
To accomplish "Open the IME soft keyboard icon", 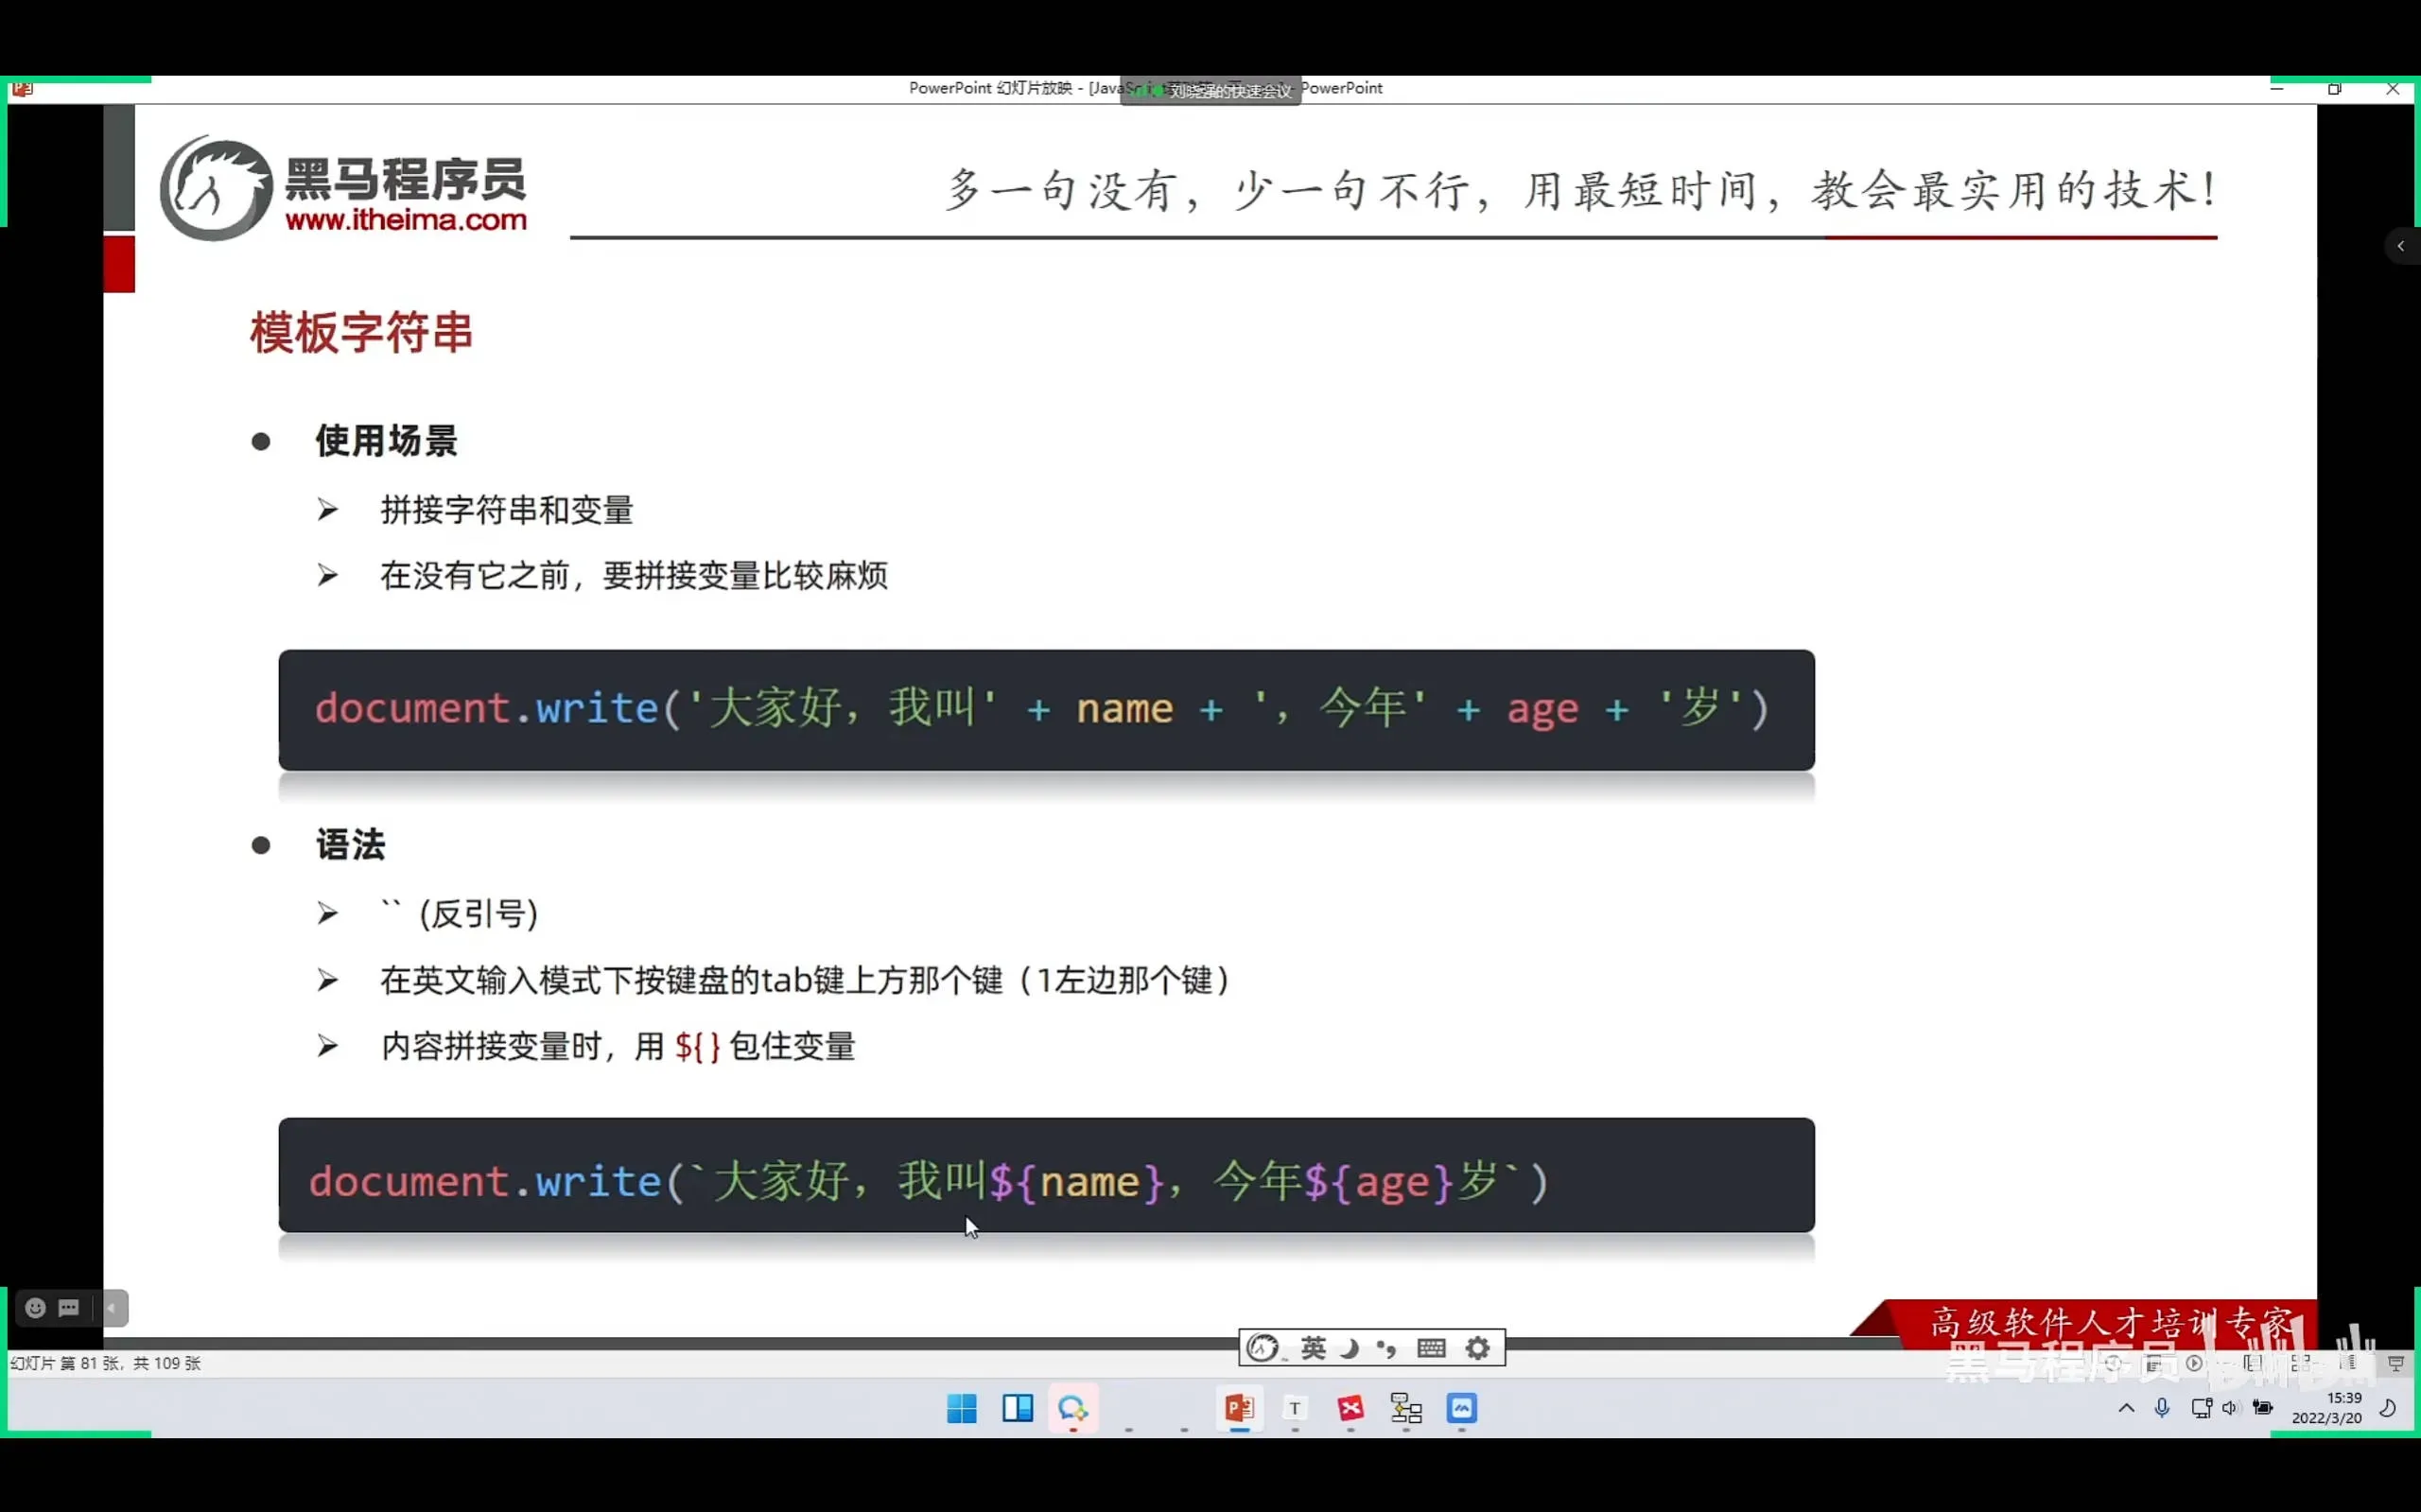I will [x=1431, y=1348].
